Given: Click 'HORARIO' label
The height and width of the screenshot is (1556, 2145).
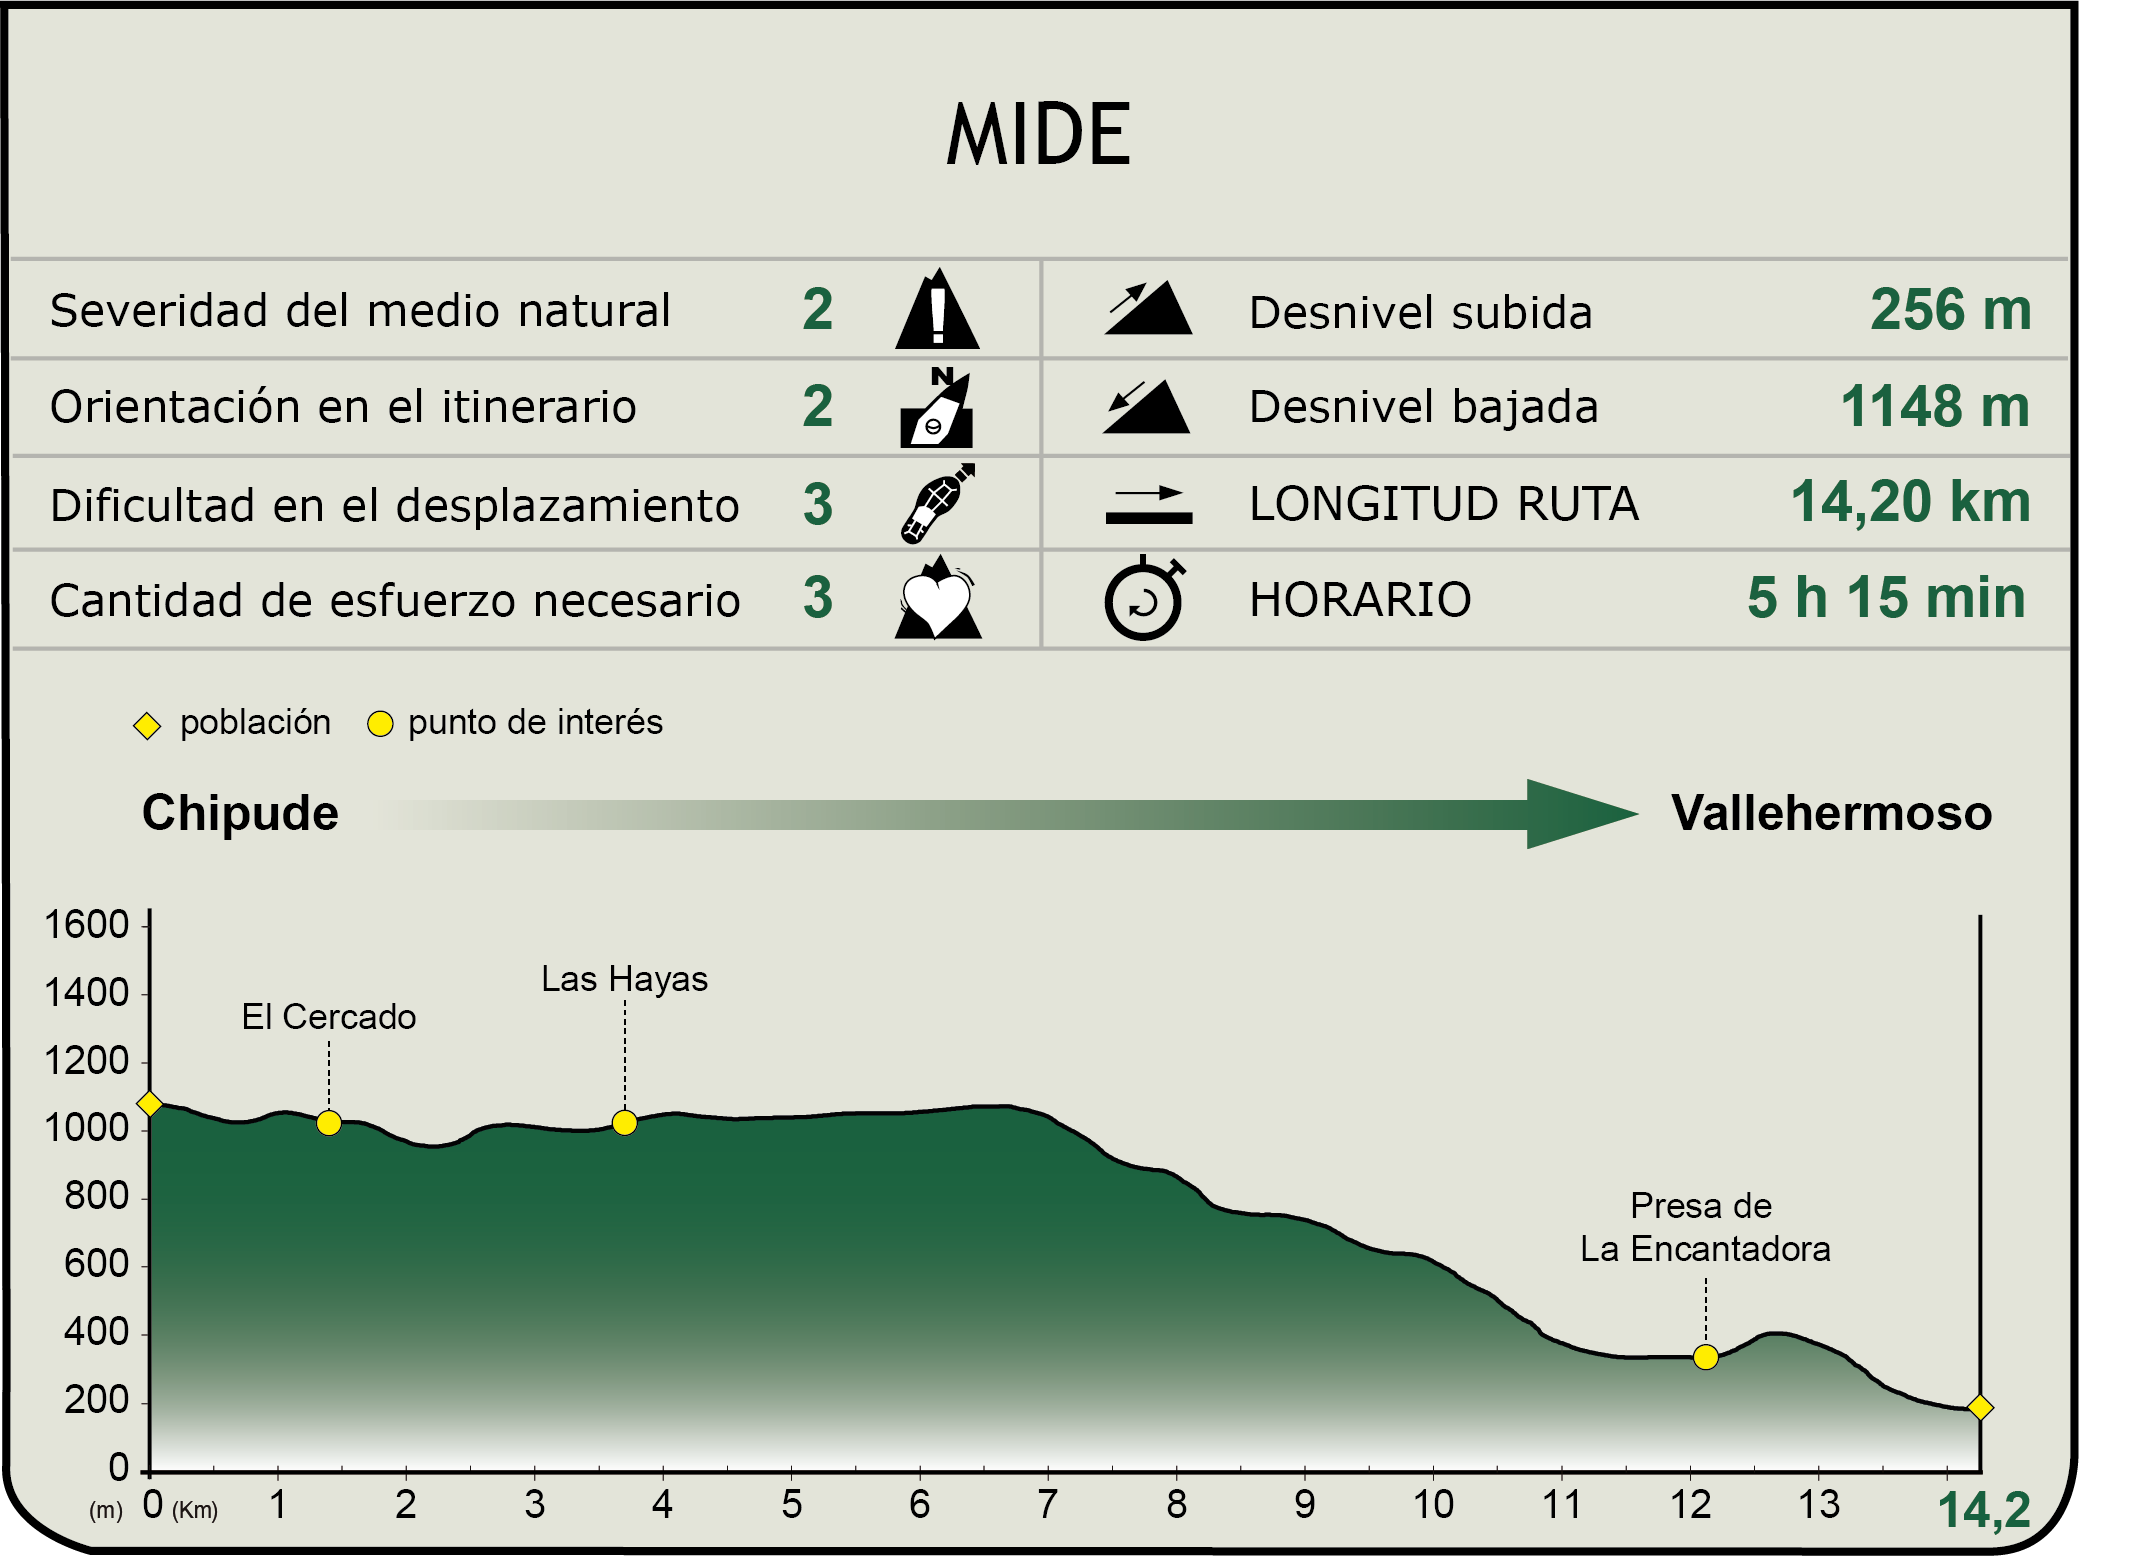Looking at the screenshot, I should pos(1360,600).
